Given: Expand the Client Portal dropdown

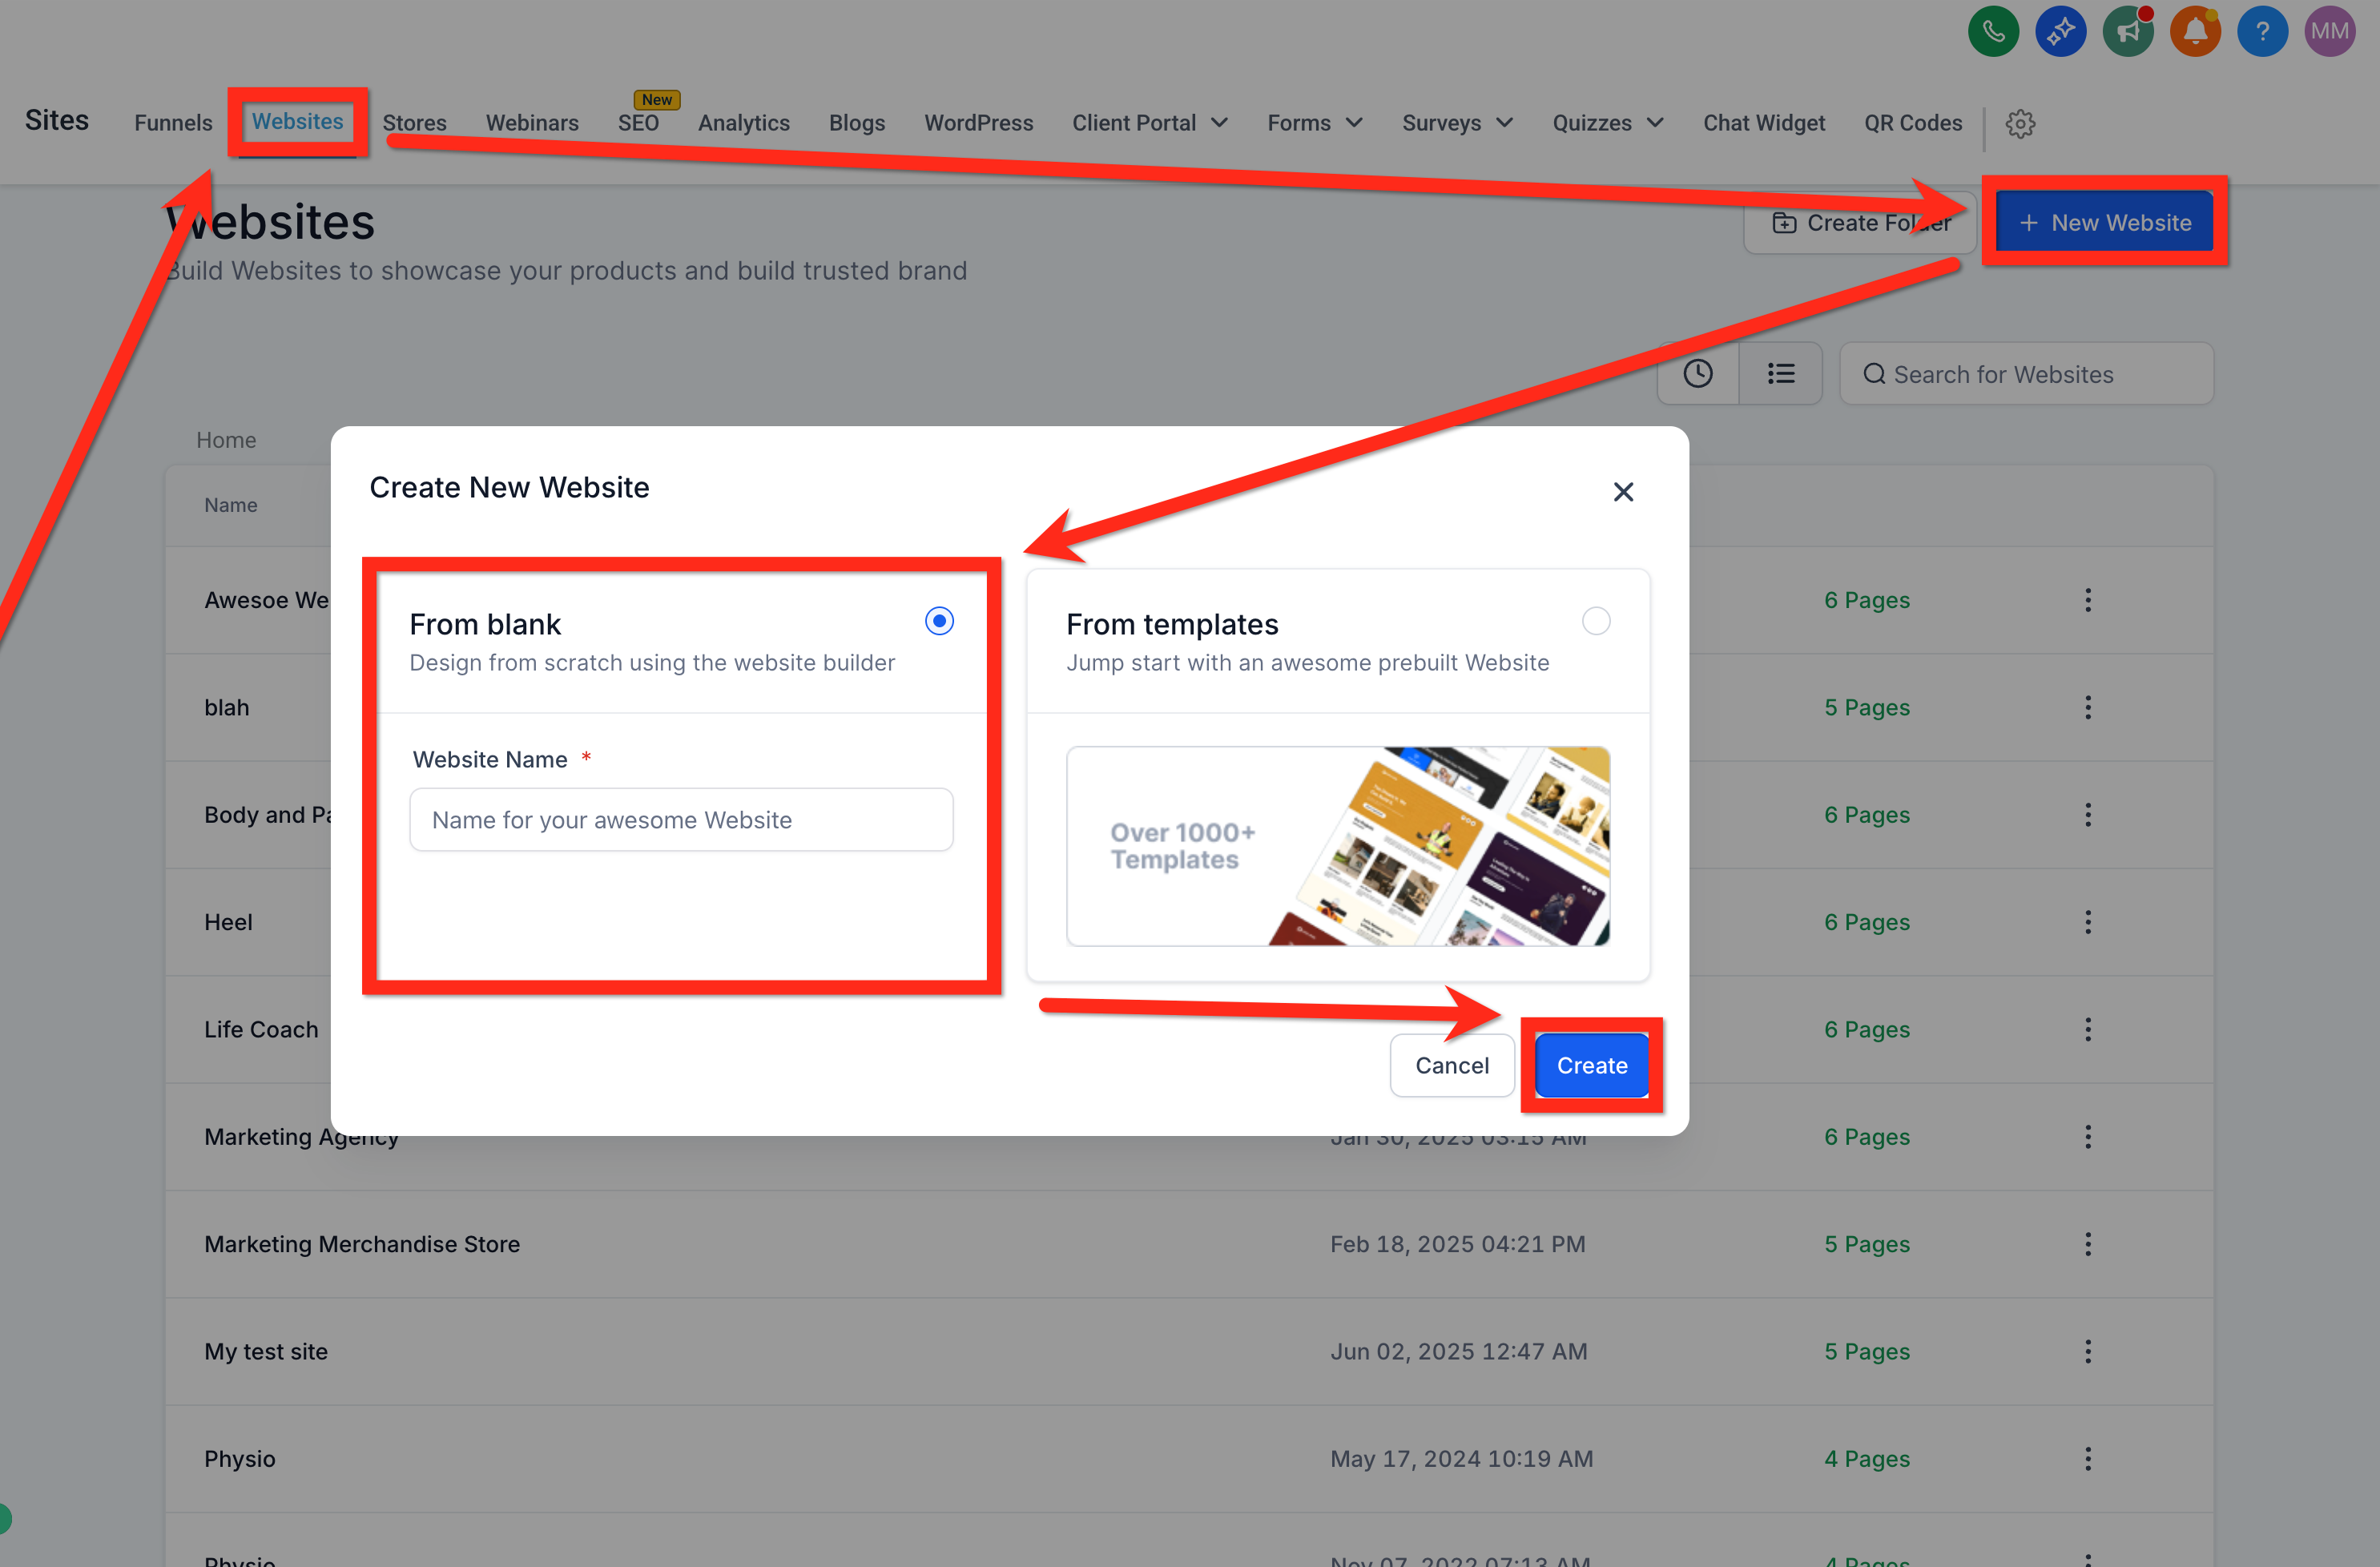Looking at the screenshot, I should [1150, 123].
